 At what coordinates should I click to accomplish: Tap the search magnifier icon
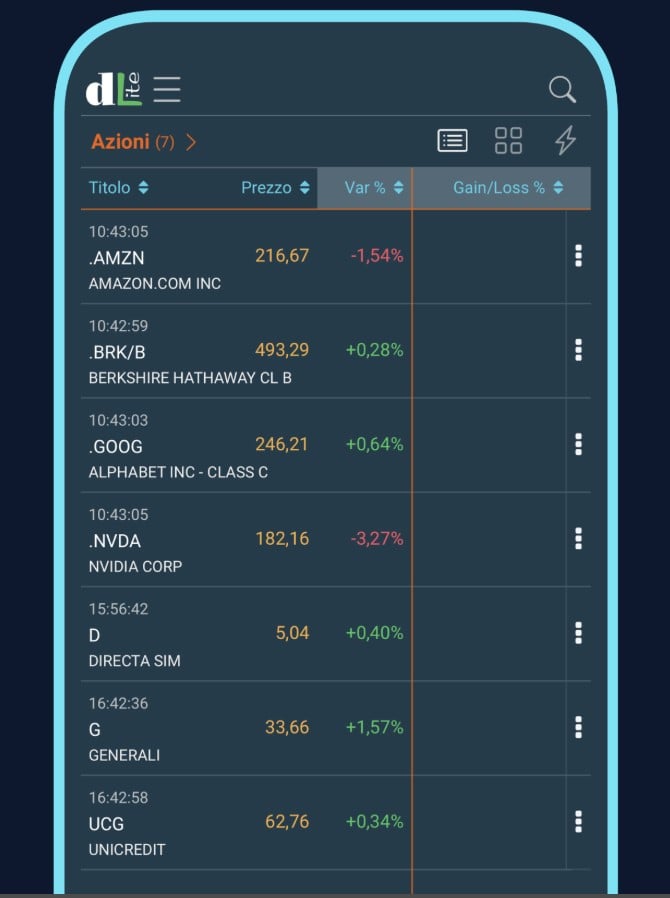pyautogui.click(x=563, y=89)
